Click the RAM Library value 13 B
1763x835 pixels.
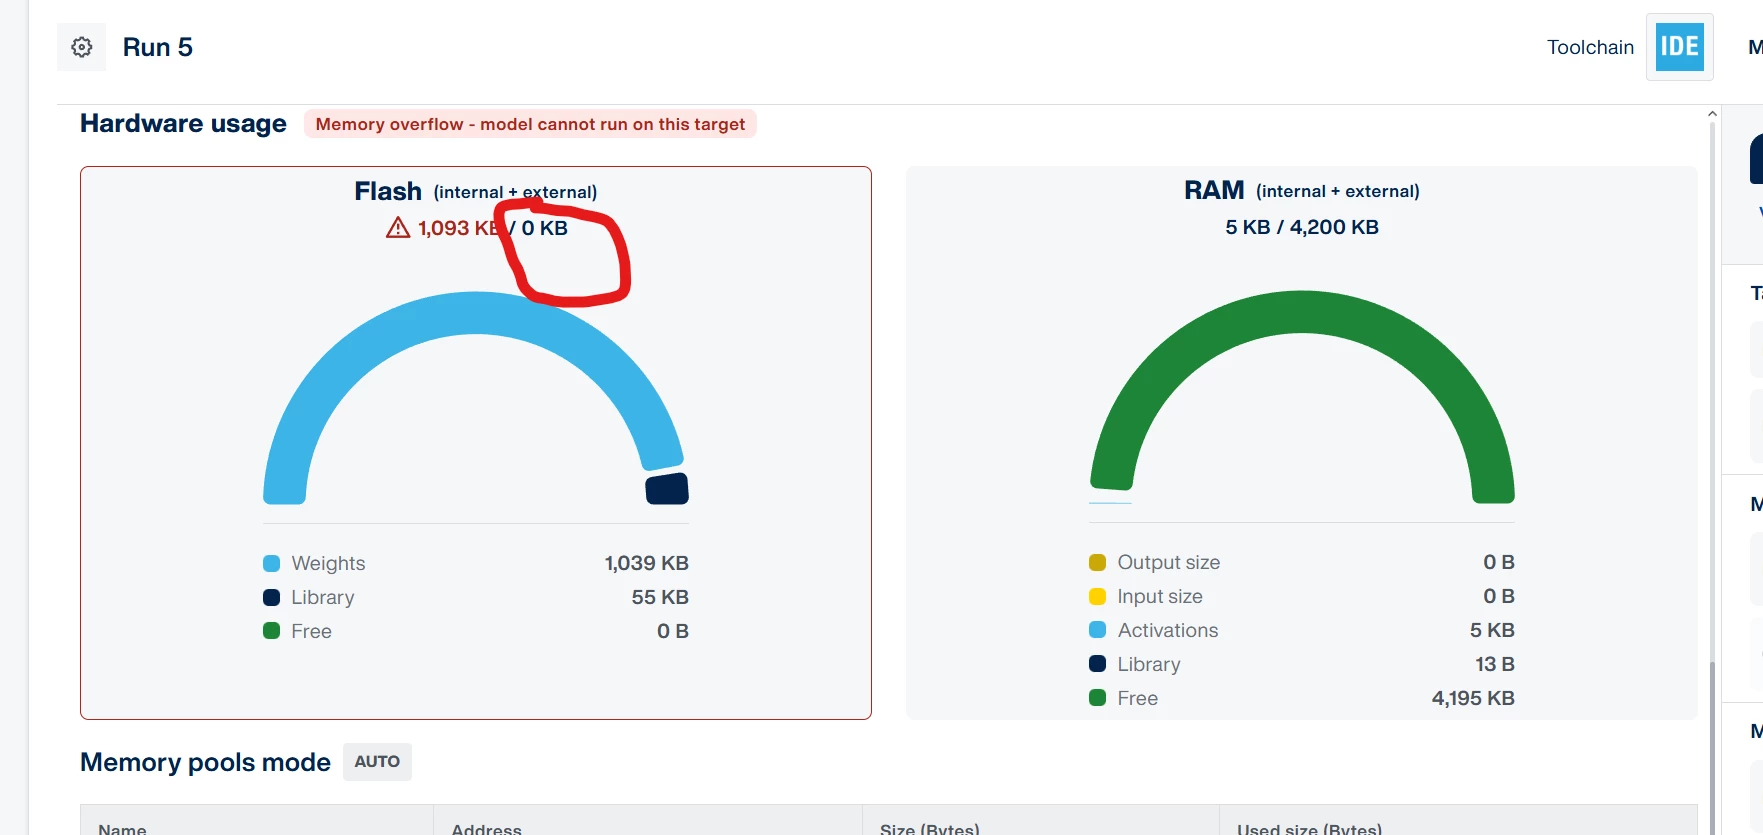(x=1495, y=664)
